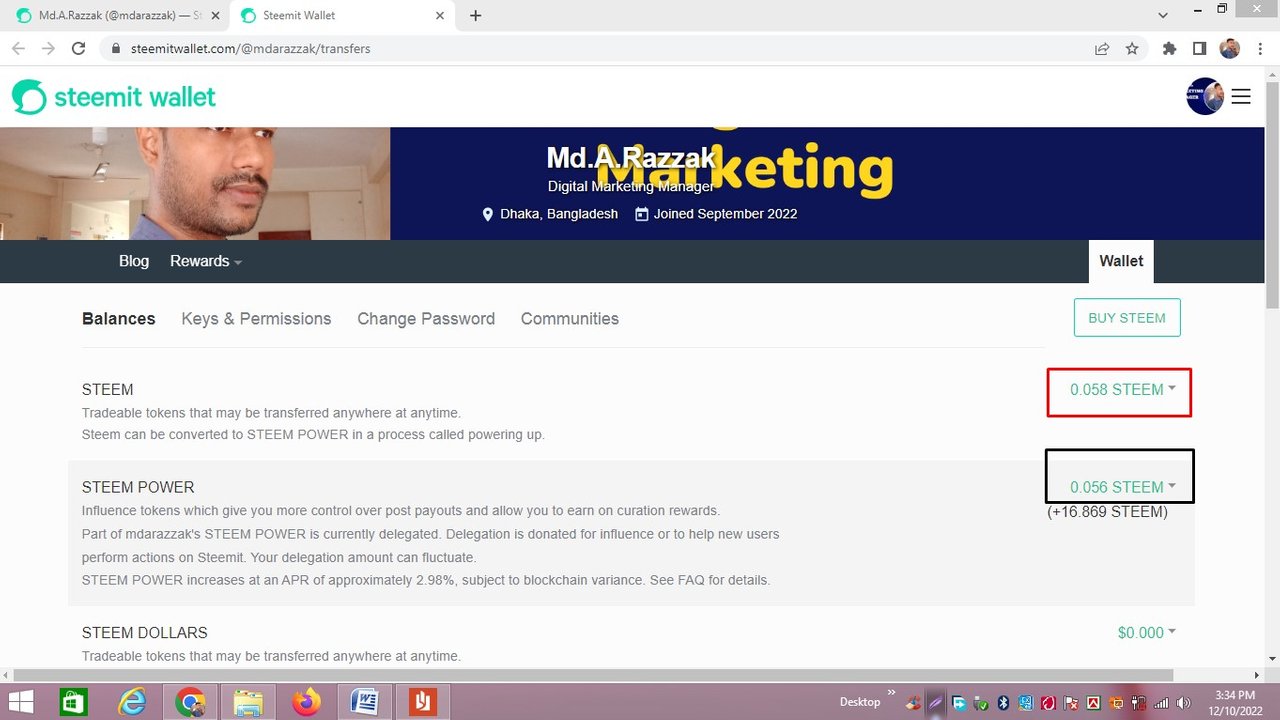This screenshot has height=720, width=1280.
Task: Click the Steemit Wallet logo
Action: (x=114, y=97)
